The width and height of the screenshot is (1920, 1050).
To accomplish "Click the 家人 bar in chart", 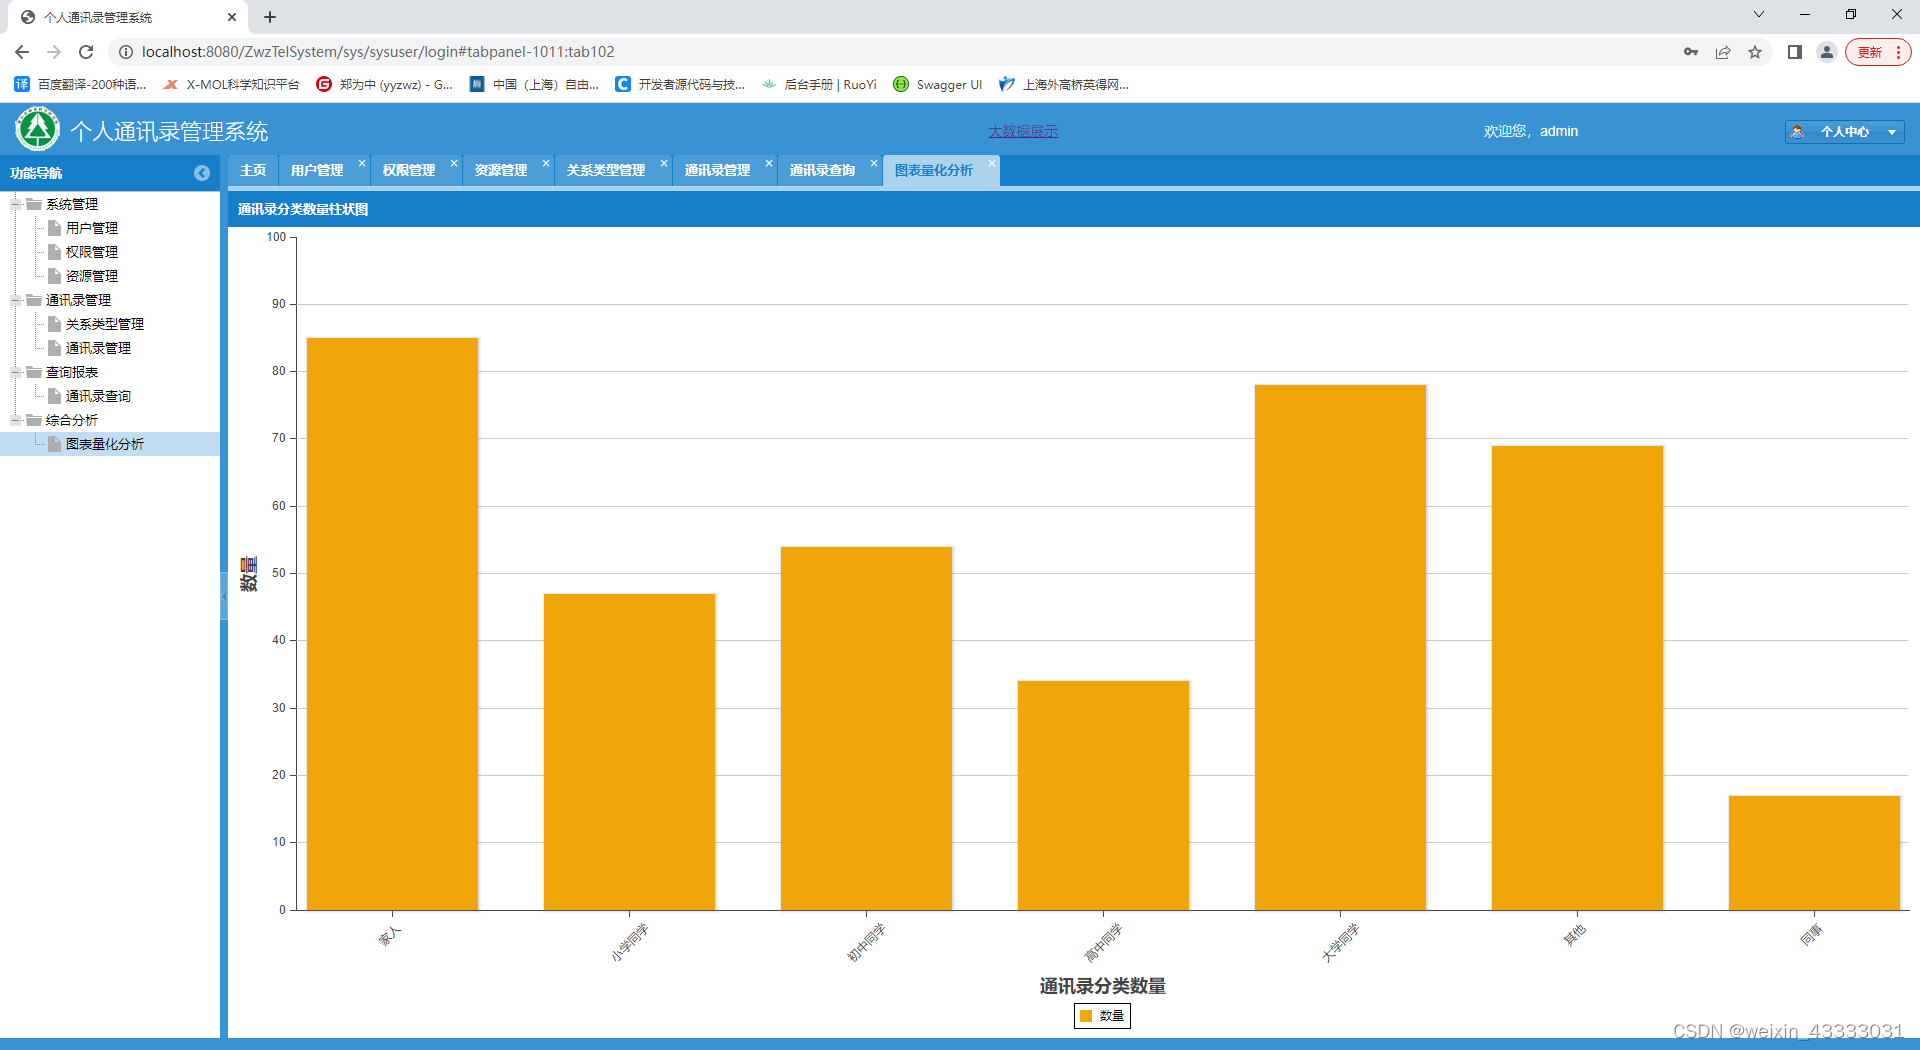I will pyautogui.click(x=392, y=624).
